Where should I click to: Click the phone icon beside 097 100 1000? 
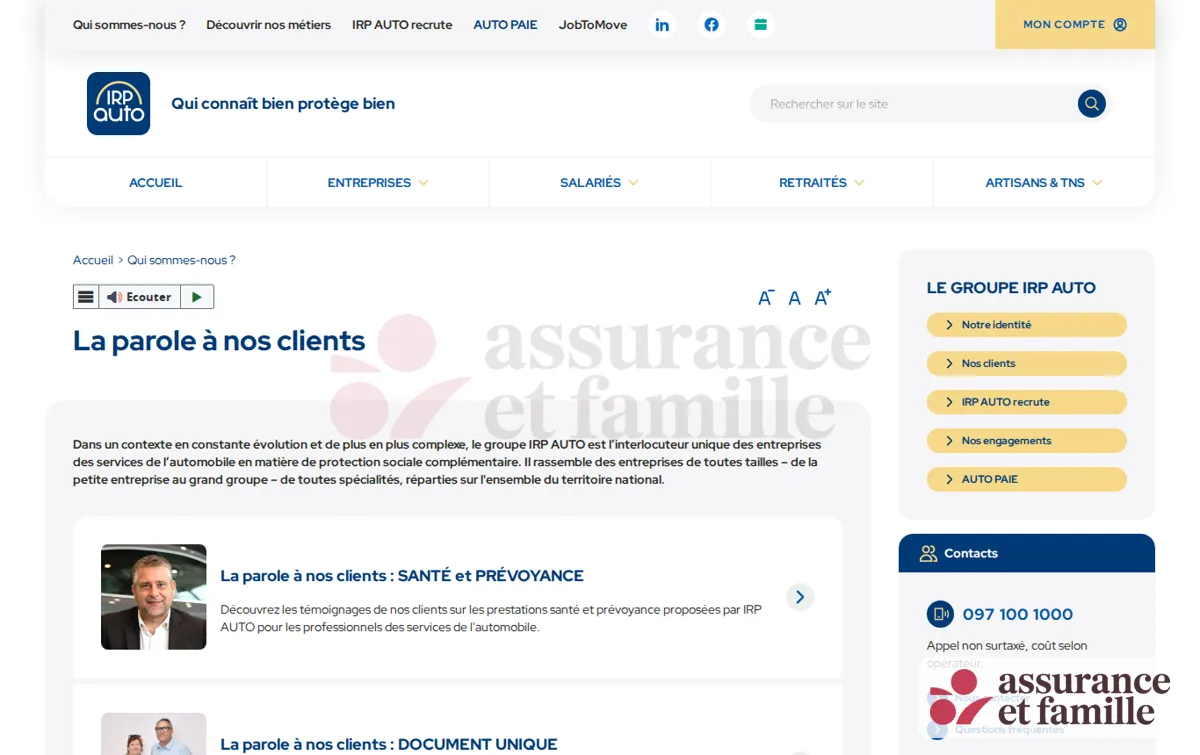point(940,614)
